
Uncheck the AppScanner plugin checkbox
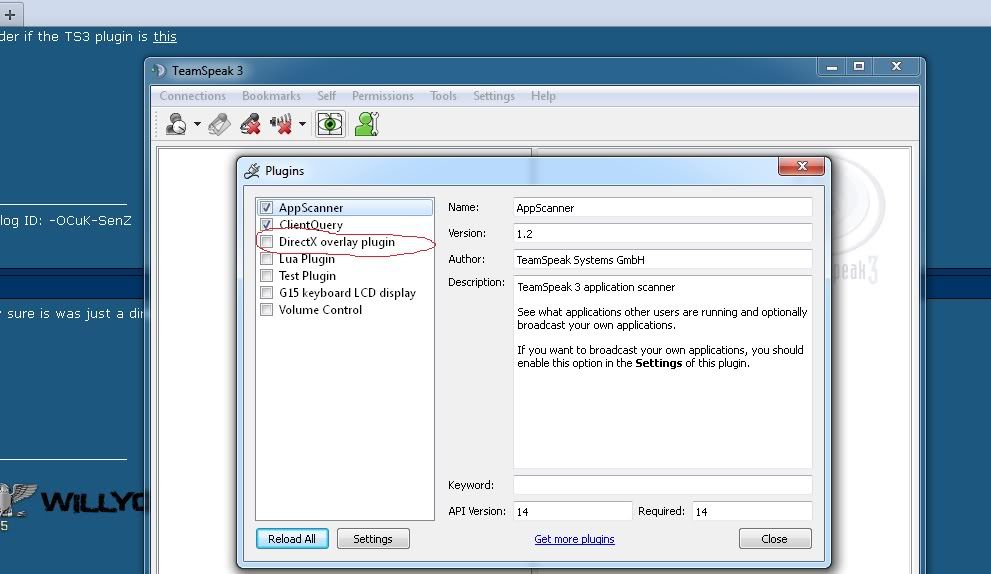(267, 207)
